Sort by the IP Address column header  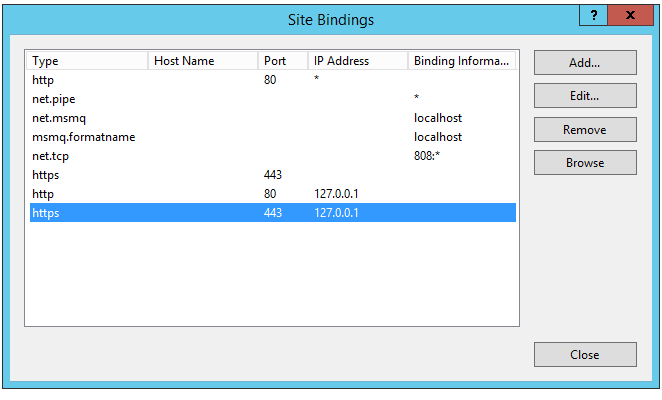(357, 61)
